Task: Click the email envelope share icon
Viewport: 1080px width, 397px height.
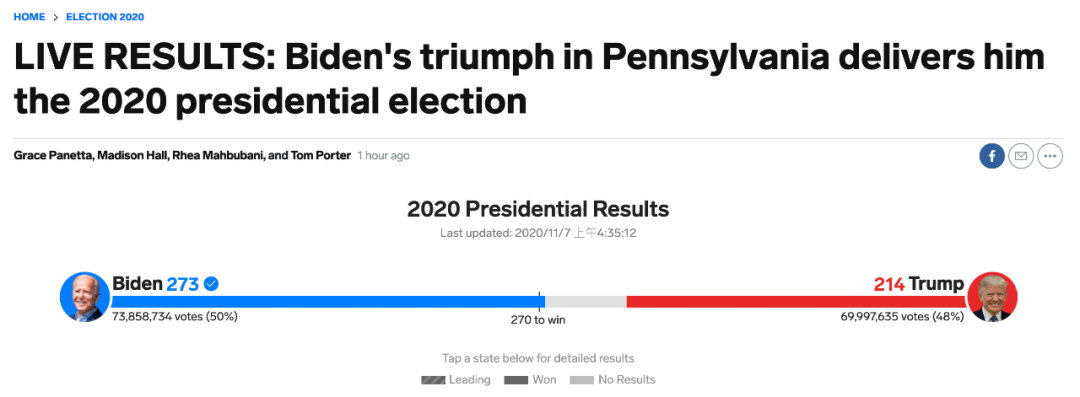Action: [1021, 156]
